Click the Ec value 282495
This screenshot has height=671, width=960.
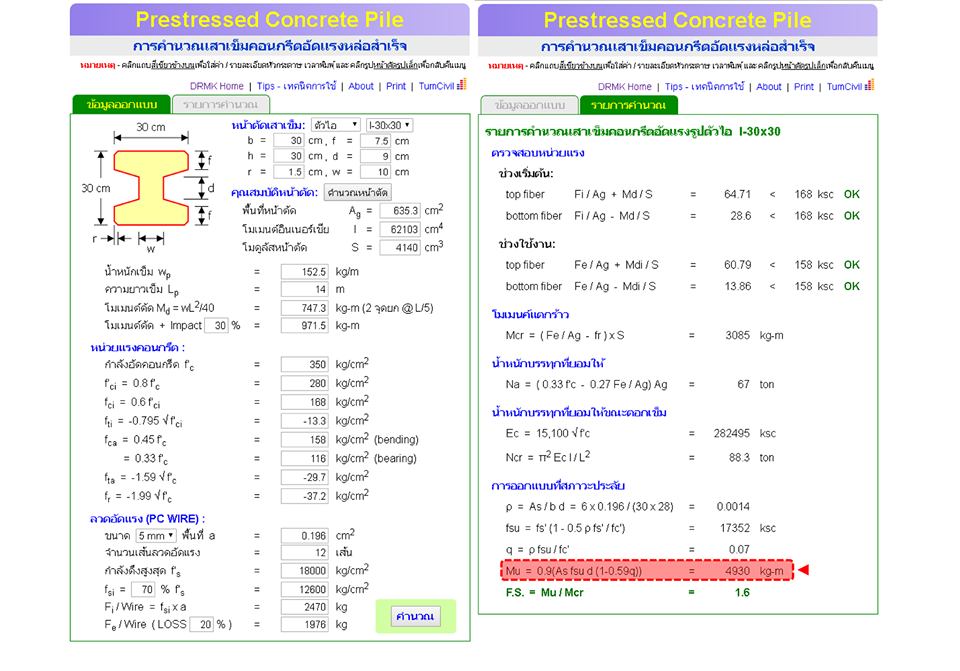[x=732, y=433]
